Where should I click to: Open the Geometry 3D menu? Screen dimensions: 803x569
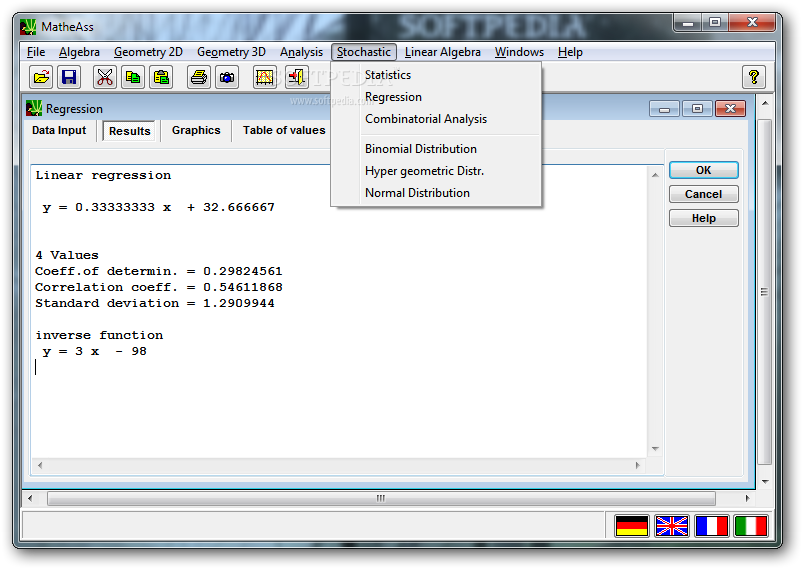[x=231, y=52]
